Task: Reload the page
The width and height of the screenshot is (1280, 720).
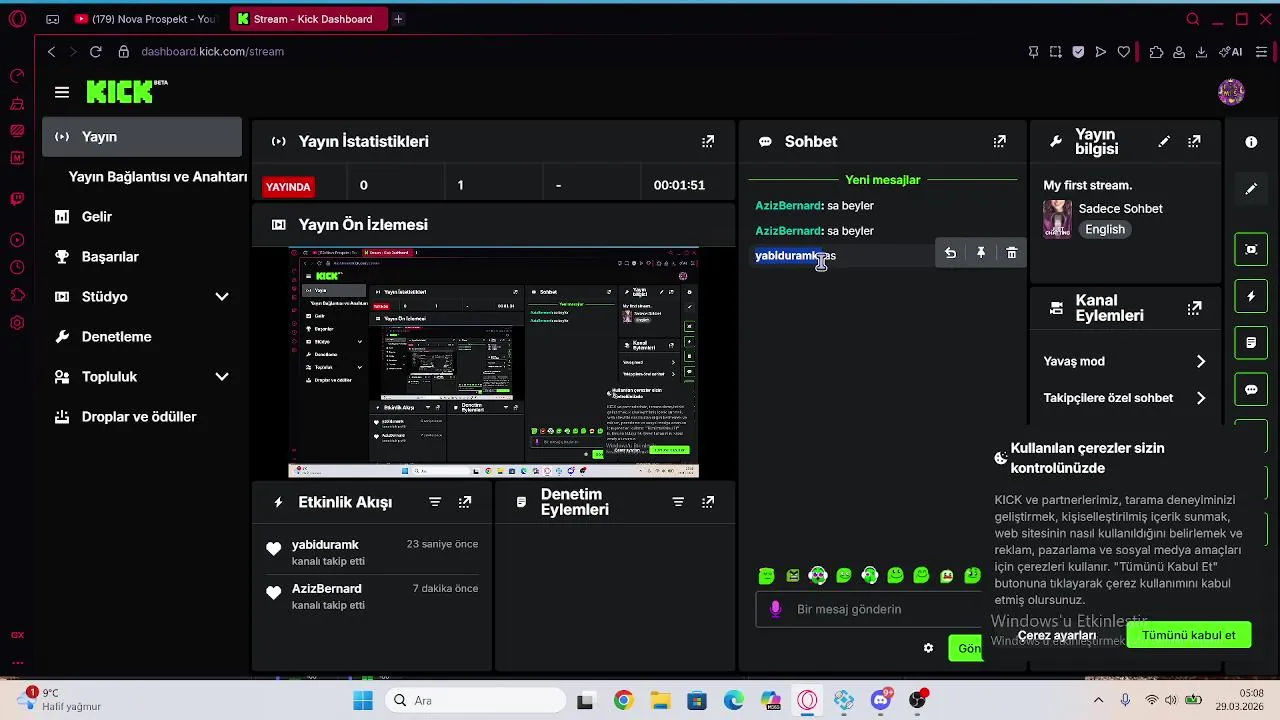Action: [x=96, y=52]
